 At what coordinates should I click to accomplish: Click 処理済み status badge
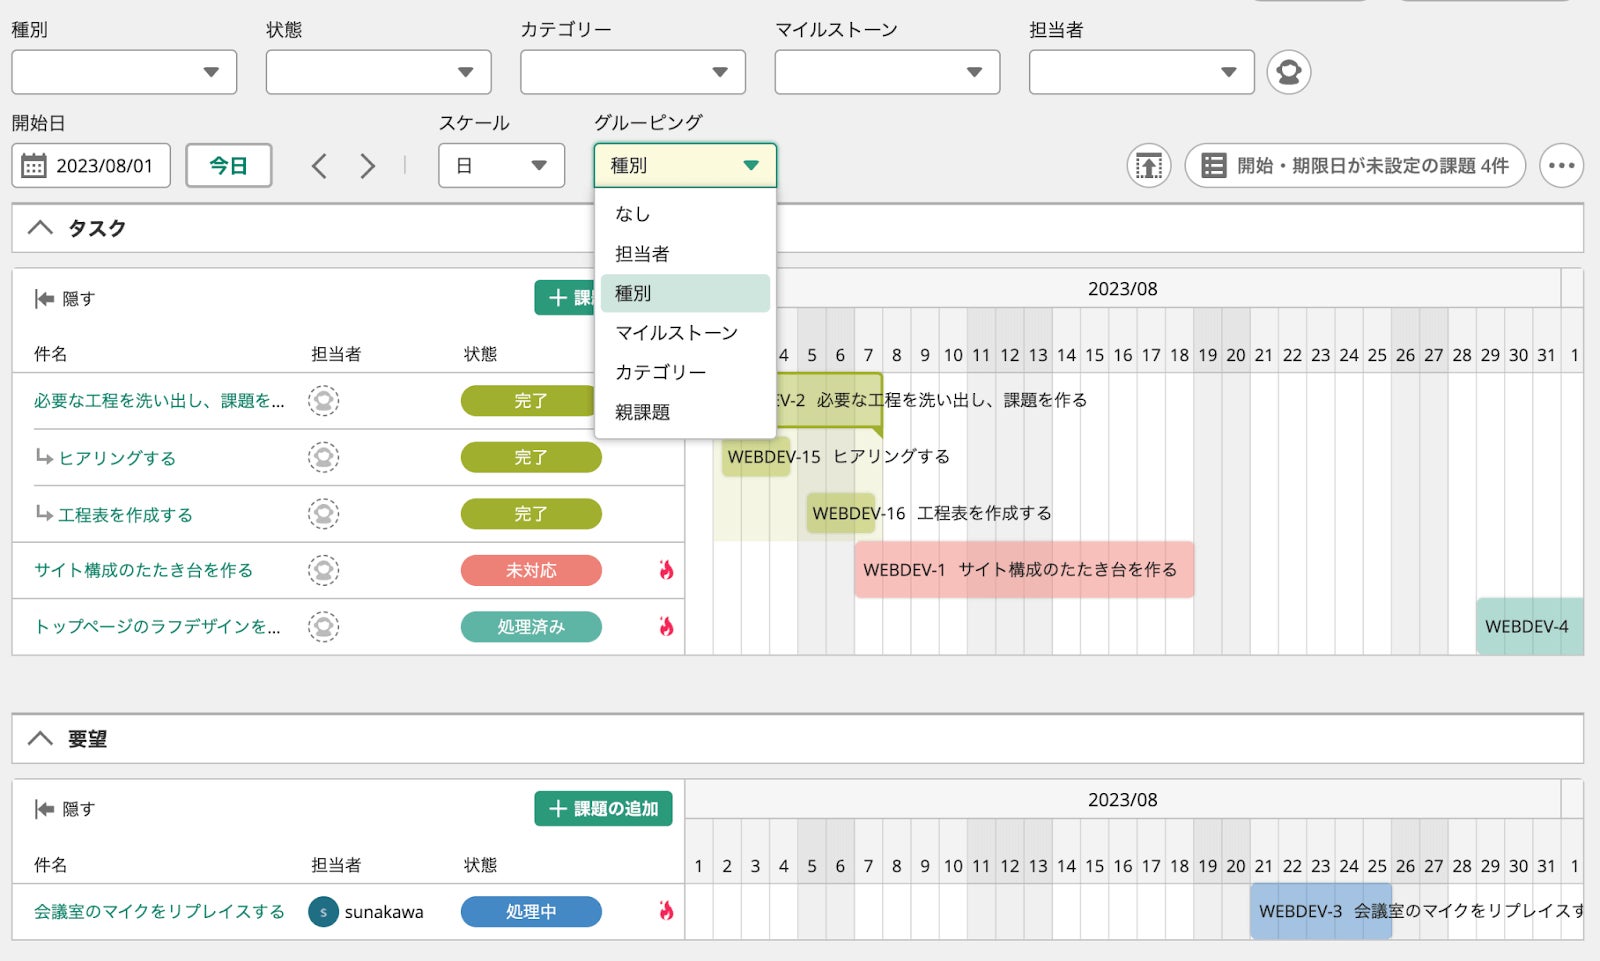pyautogui.click(x=531, y=627)
